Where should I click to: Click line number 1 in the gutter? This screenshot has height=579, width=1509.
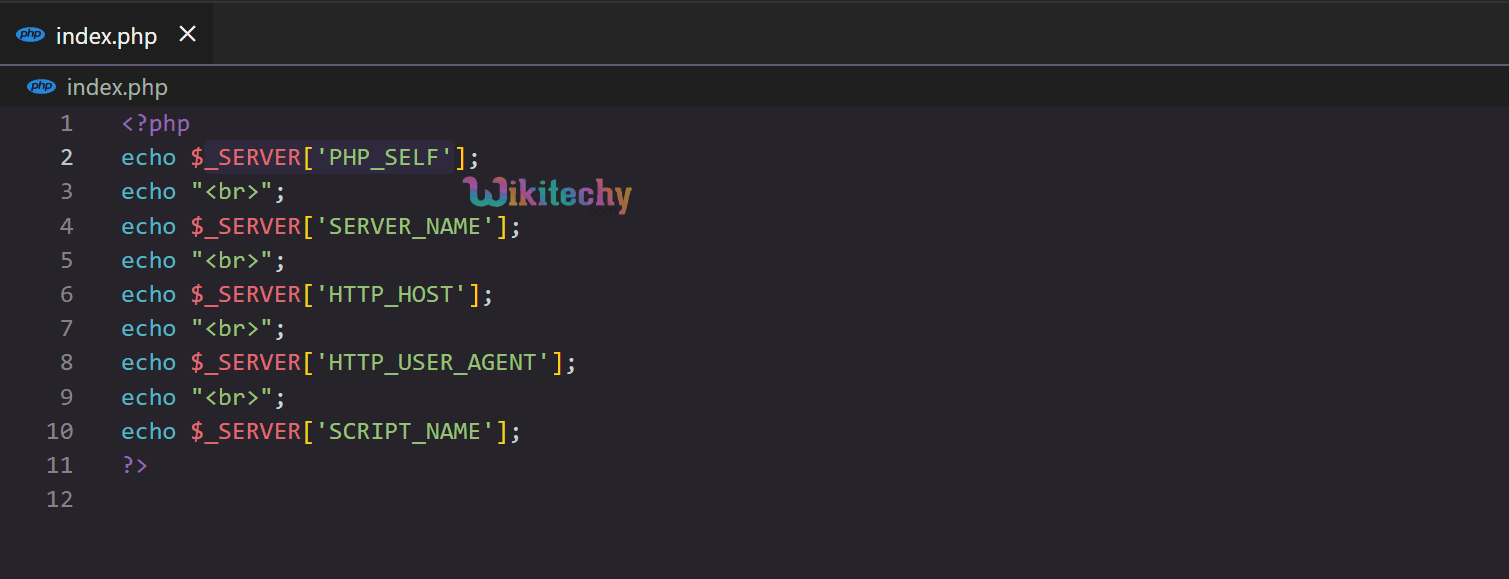(x=66, y=124)
